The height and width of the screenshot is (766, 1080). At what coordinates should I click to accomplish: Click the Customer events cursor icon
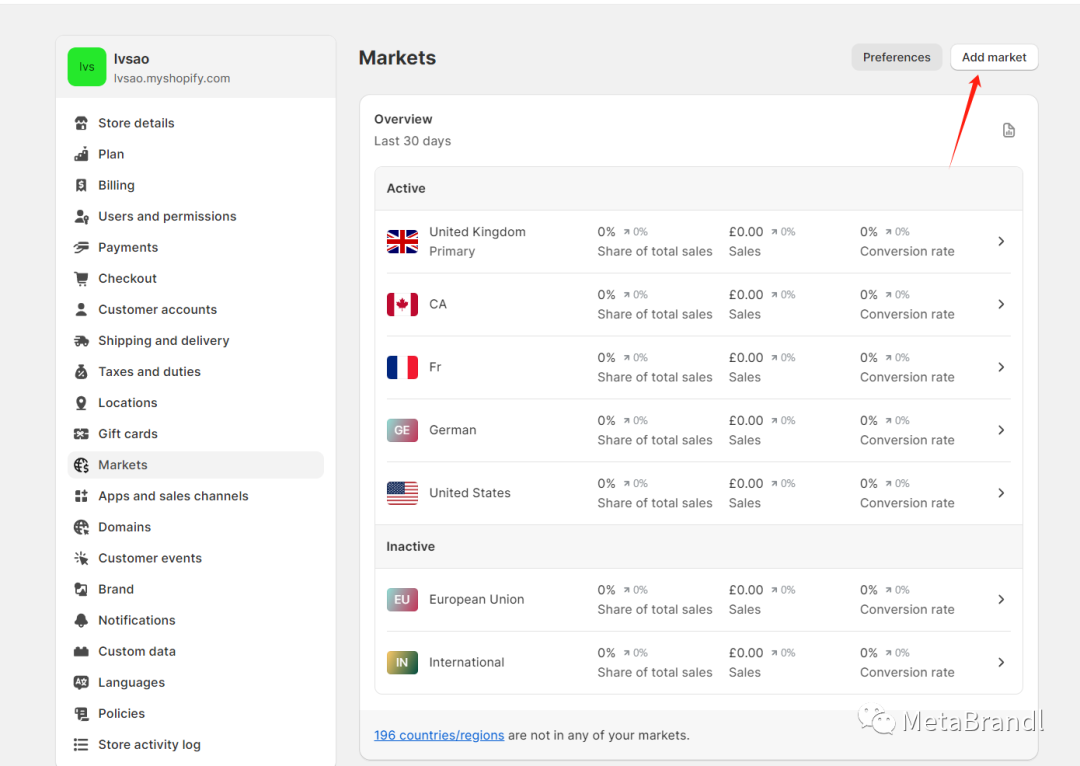coord(81,558)
